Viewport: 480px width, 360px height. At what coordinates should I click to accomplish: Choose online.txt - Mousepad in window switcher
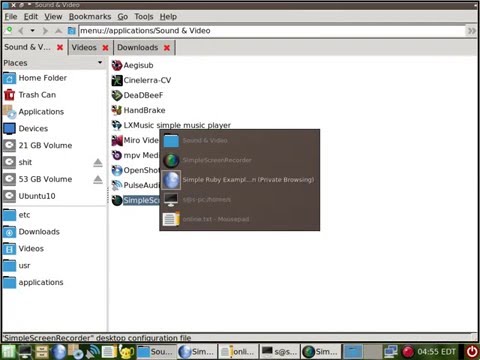239,219
